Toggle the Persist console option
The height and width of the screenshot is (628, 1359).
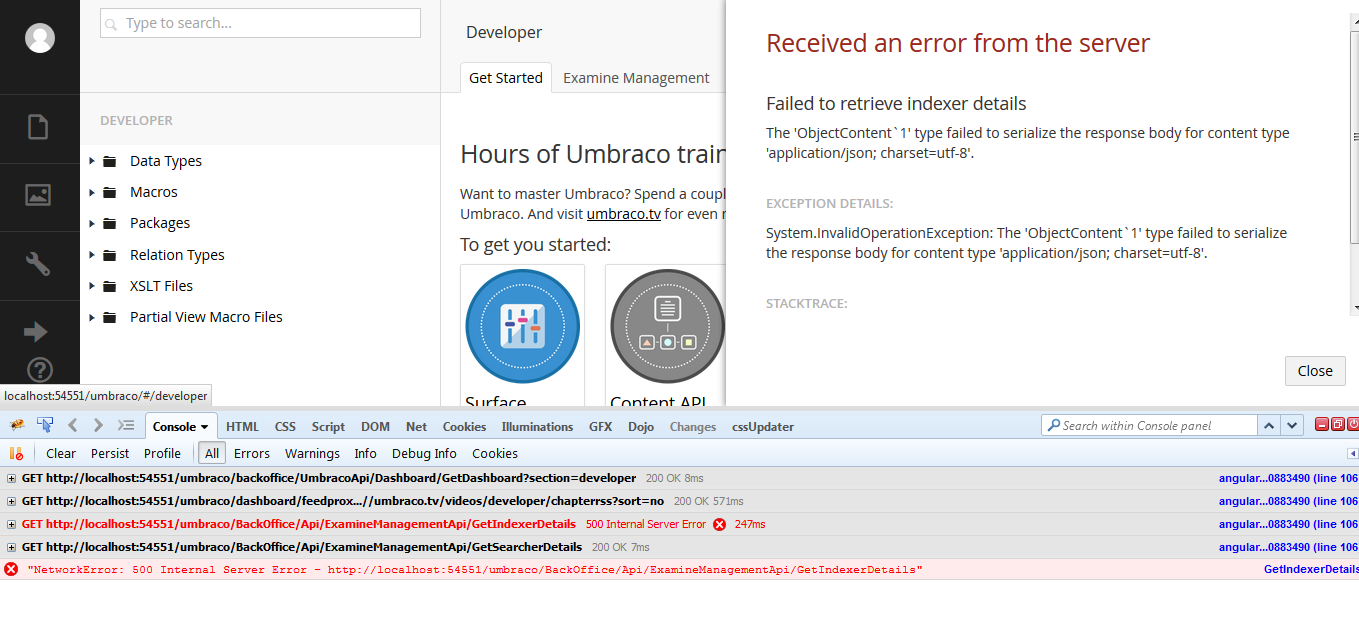click(x=110, y=453)
